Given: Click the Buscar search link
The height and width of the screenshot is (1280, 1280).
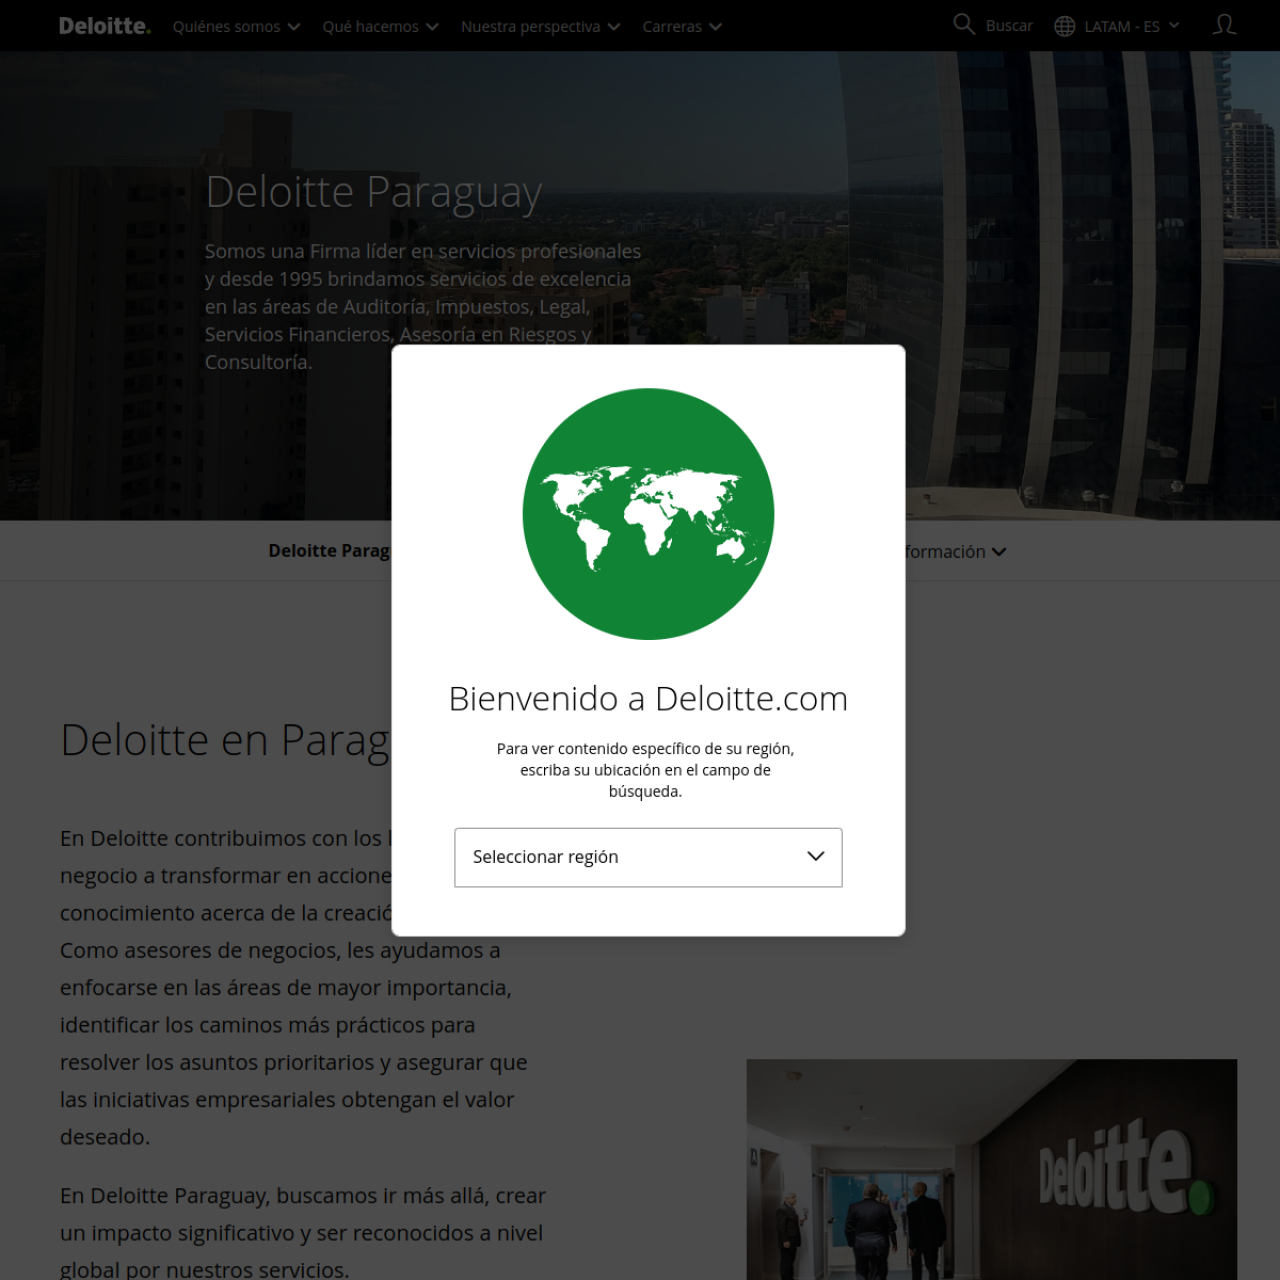Looking at the screenshot, I should click(x=1009, y=26).
